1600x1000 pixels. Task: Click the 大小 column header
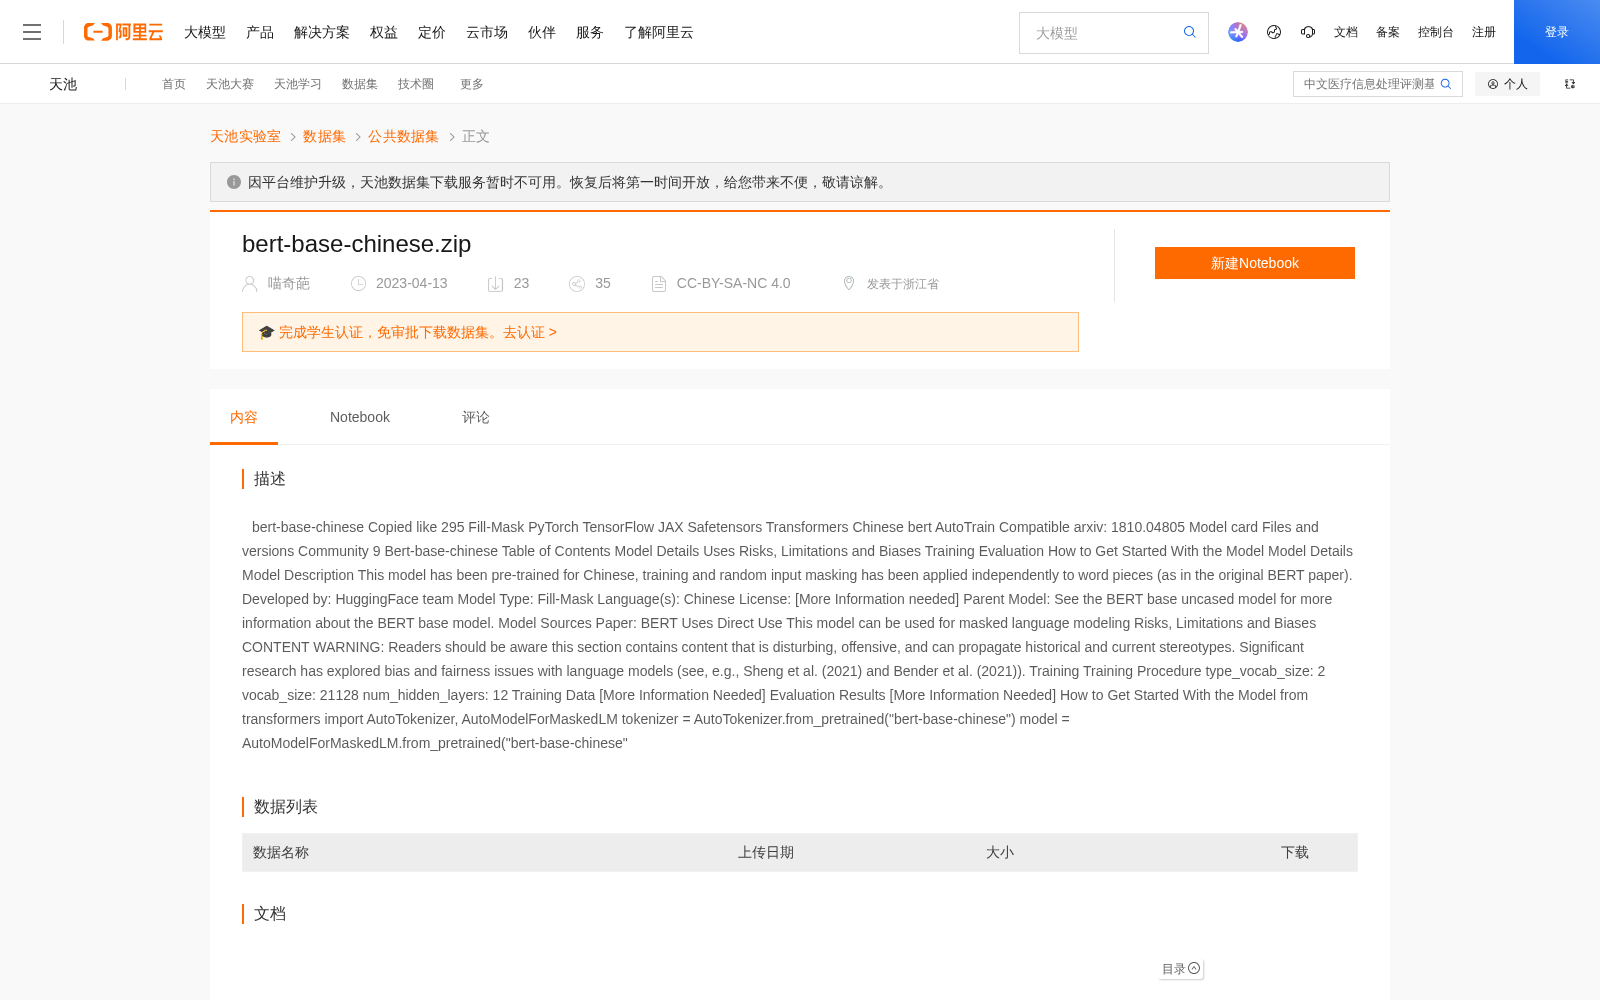click(x=1000, y=853)
